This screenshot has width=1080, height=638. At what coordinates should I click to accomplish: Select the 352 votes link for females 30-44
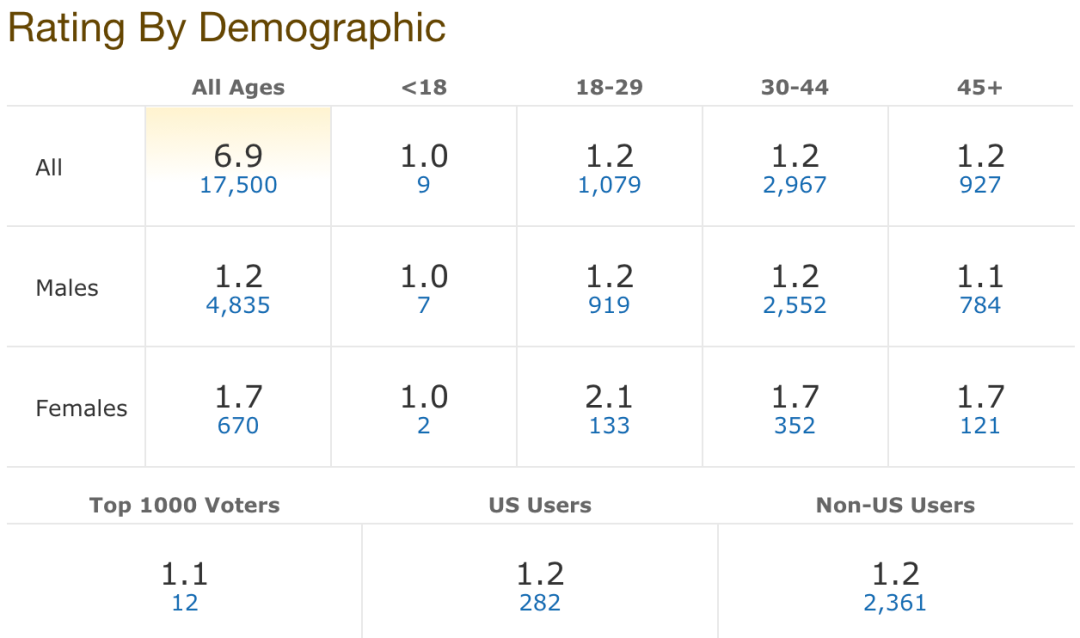[794, 425]
